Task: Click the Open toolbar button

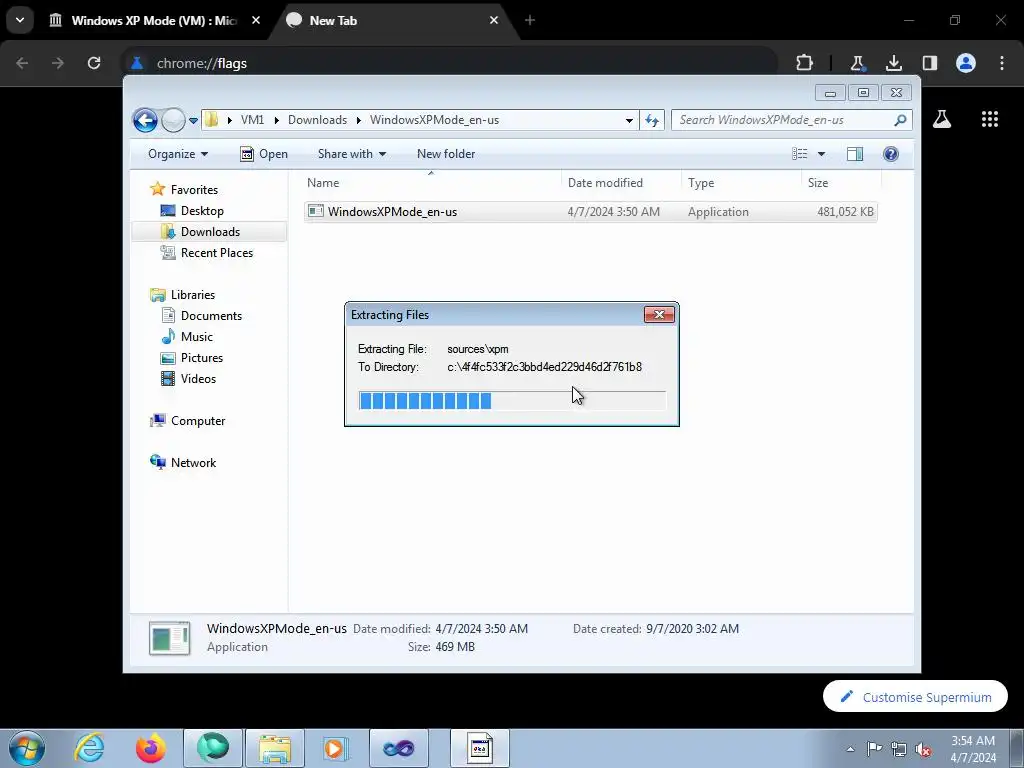Action: click(x=264, y=154)
